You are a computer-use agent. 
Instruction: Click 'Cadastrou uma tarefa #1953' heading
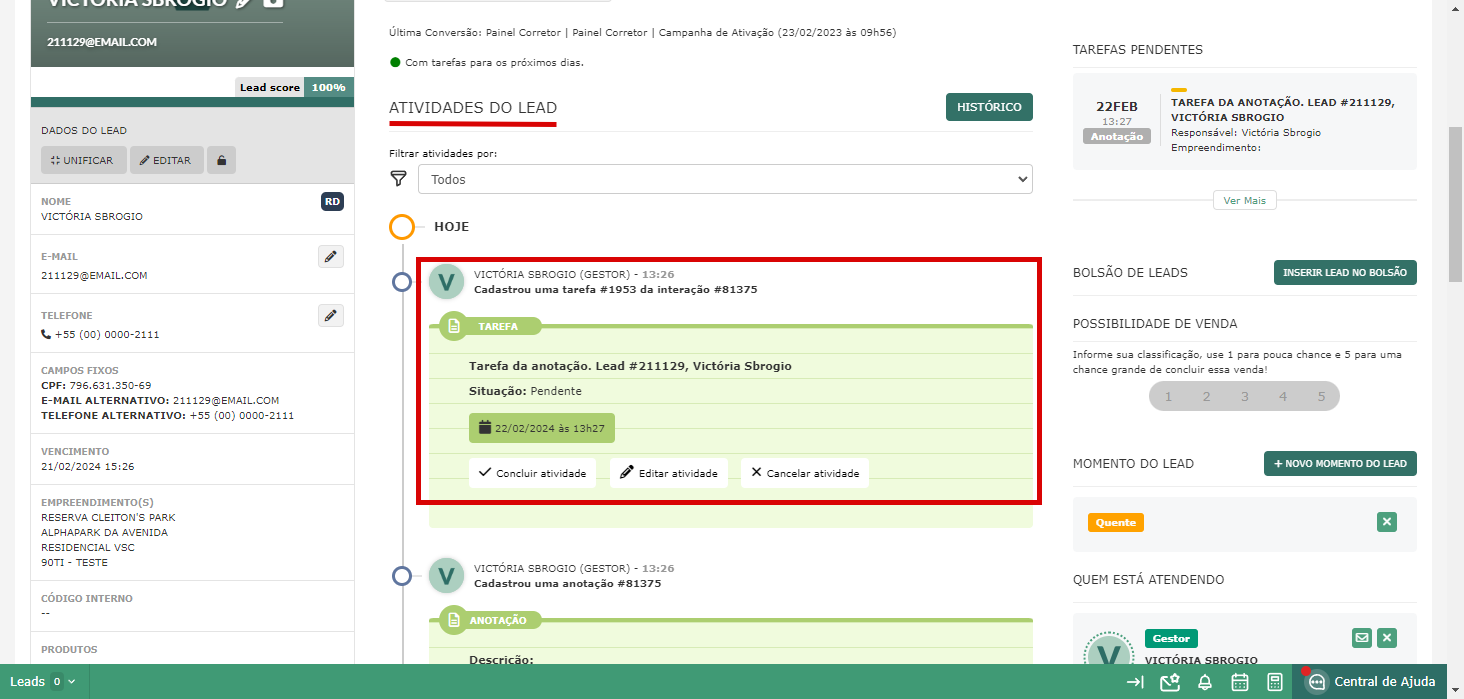(x=615, y=290)
